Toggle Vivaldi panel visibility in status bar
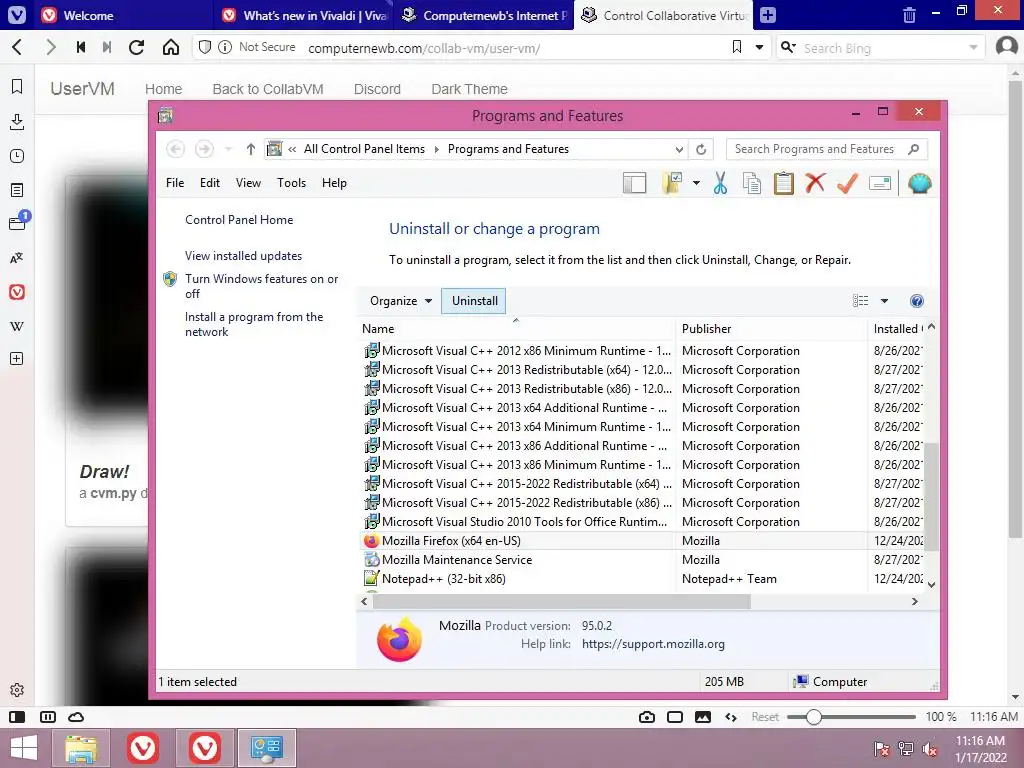Image resolution: width=1024 pixels, height=768 pixels. click(17, 717)
